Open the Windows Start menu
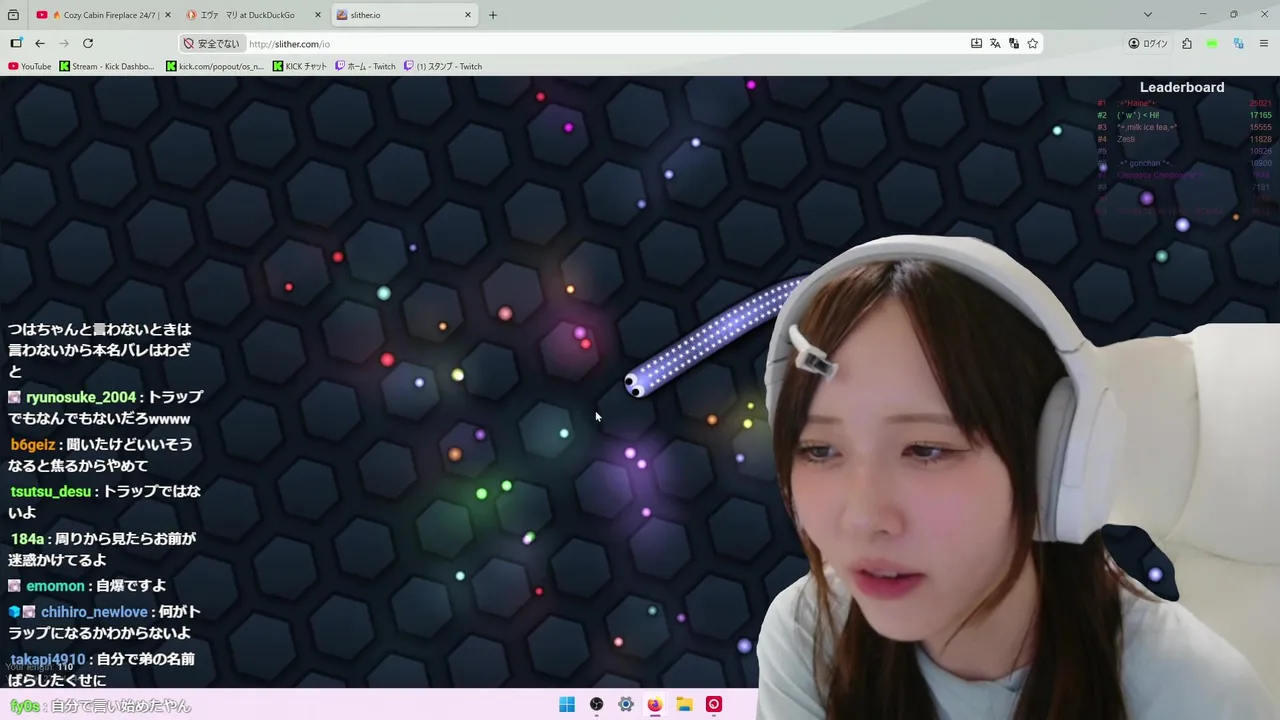 [567, 704]
